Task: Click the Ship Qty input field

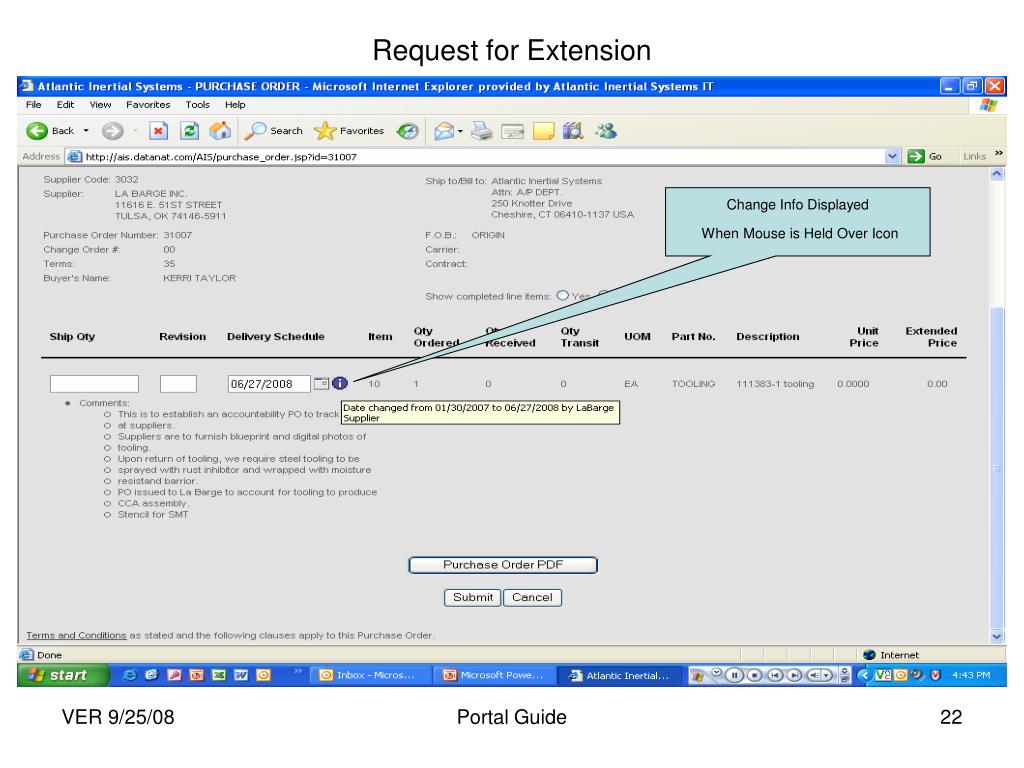Action: (x=95, y=383)
